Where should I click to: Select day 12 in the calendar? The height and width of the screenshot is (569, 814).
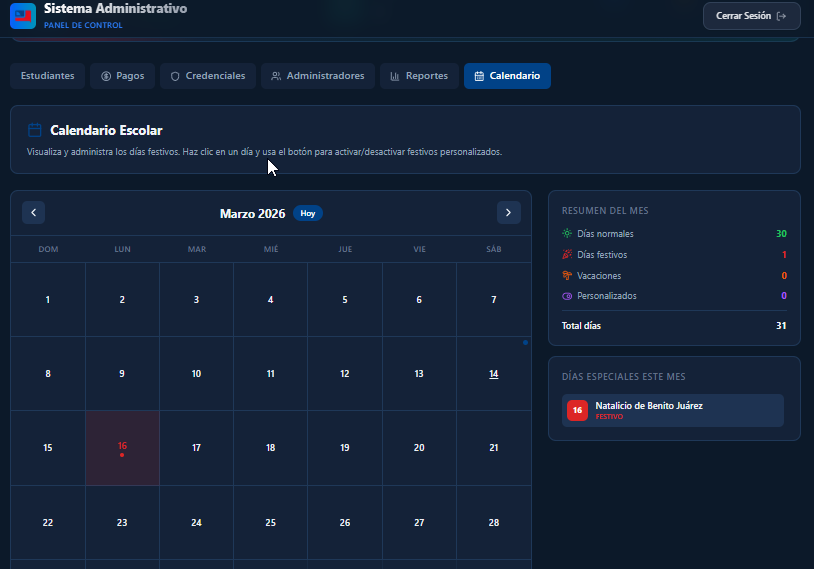345,374
